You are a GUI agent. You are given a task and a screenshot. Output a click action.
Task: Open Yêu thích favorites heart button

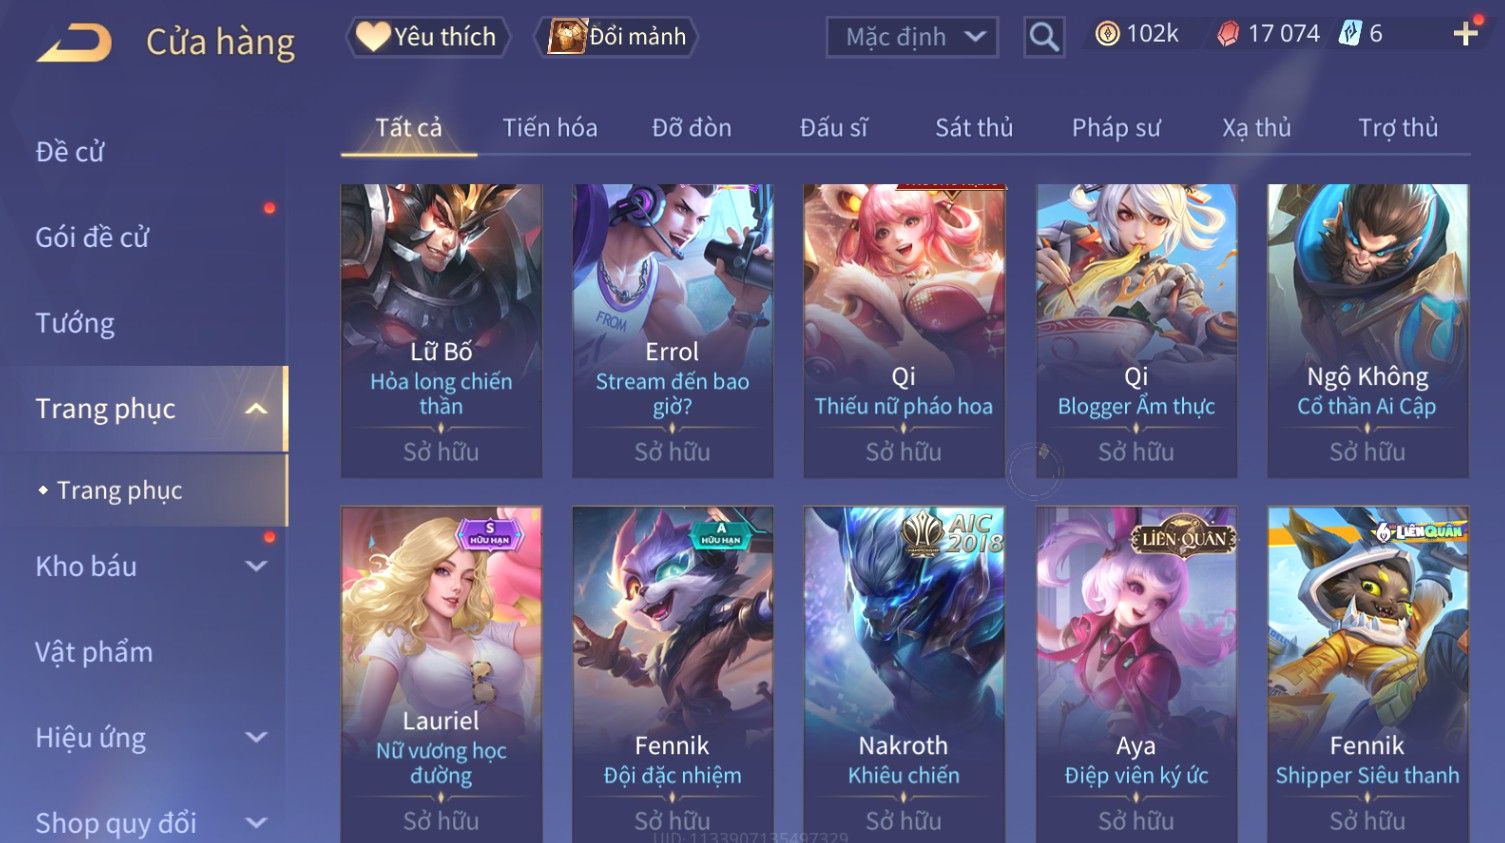pos(428,37)
